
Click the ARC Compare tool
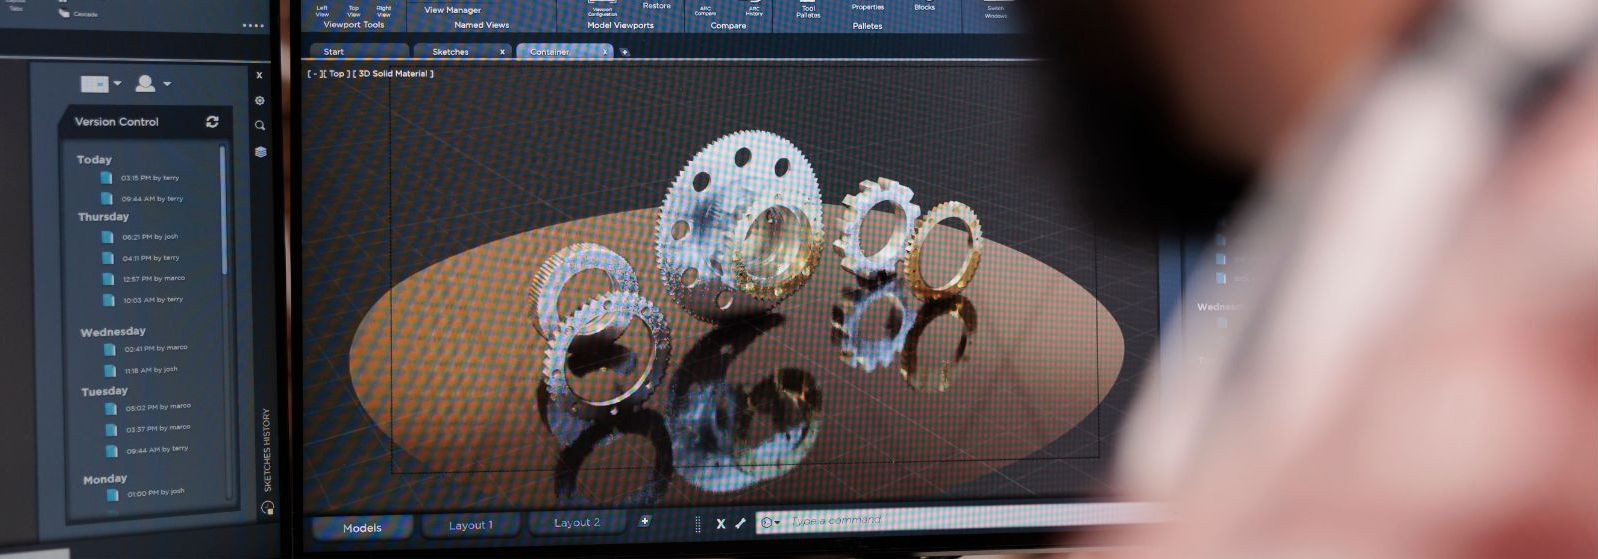[x=705, y=10]
